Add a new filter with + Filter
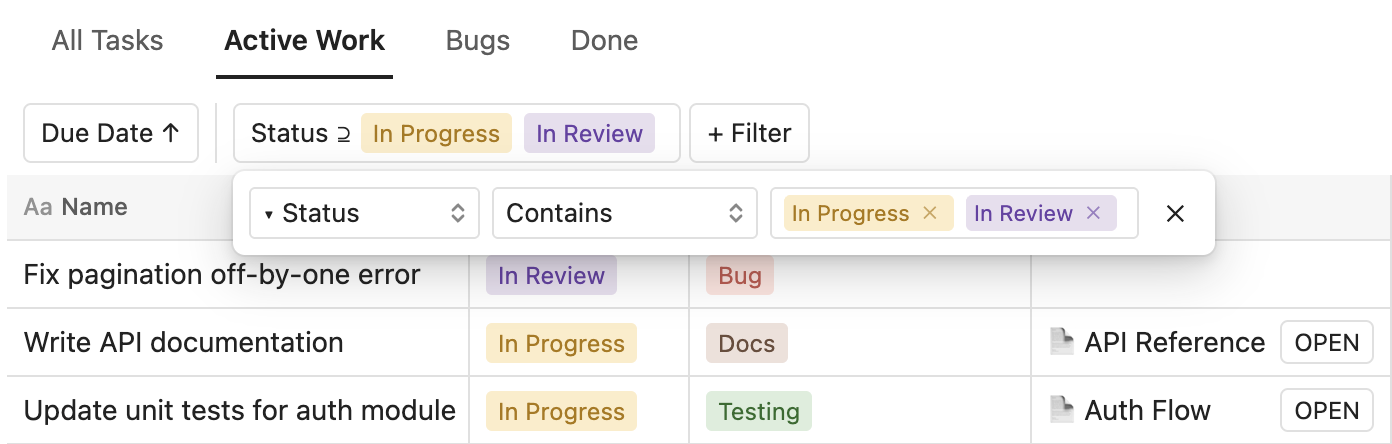Image resolution: width=1392 pixels, height=444 pixels. point(749,133)
